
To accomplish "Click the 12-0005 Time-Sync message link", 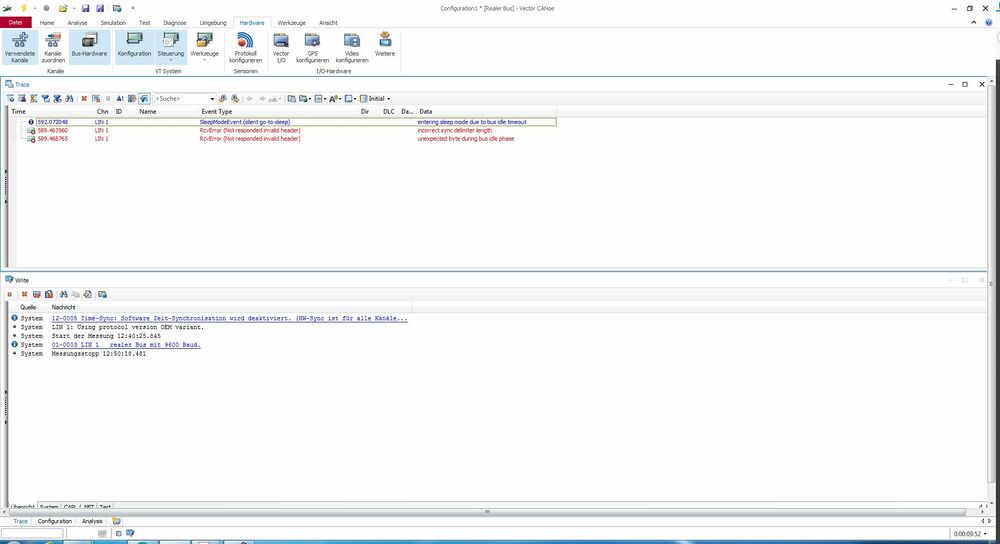I will pos(228,318).
